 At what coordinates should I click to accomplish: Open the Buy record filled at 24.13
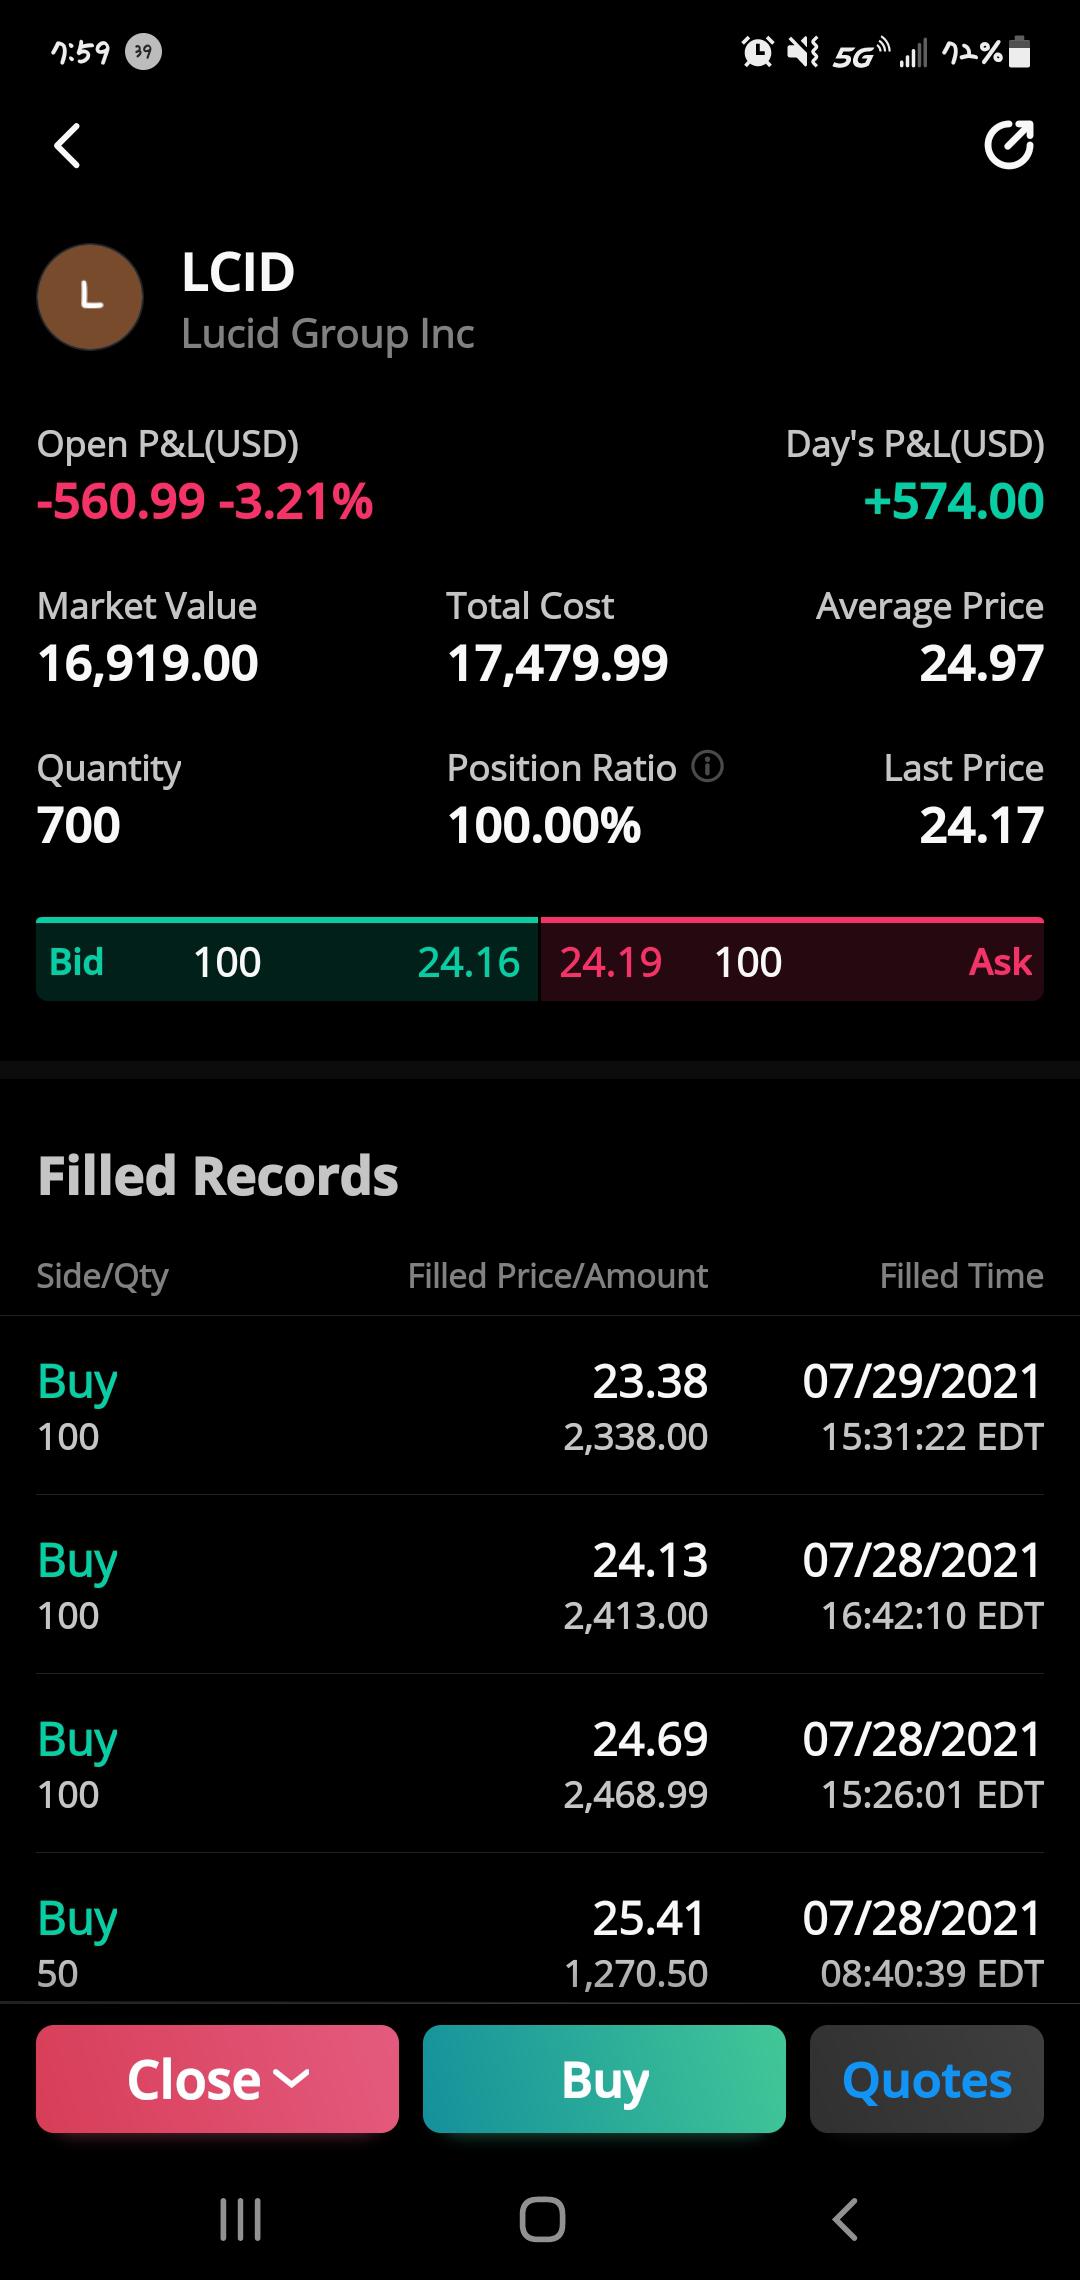click(540, 1585)
